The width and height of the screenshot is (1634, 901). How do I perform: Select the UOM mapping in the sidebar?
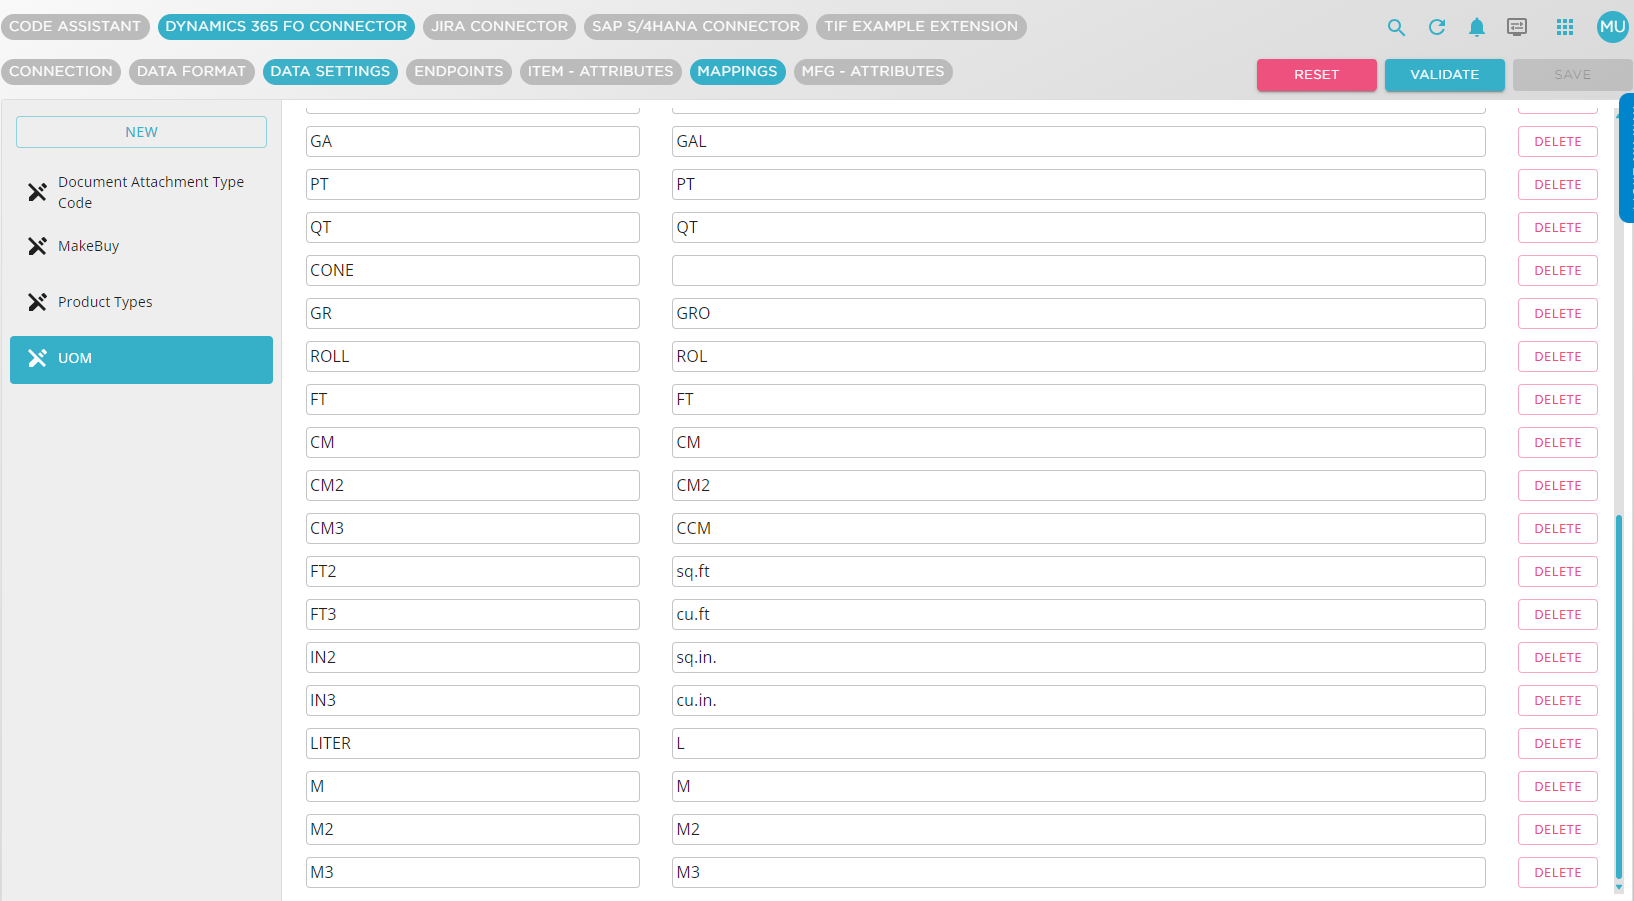point(141,358)
